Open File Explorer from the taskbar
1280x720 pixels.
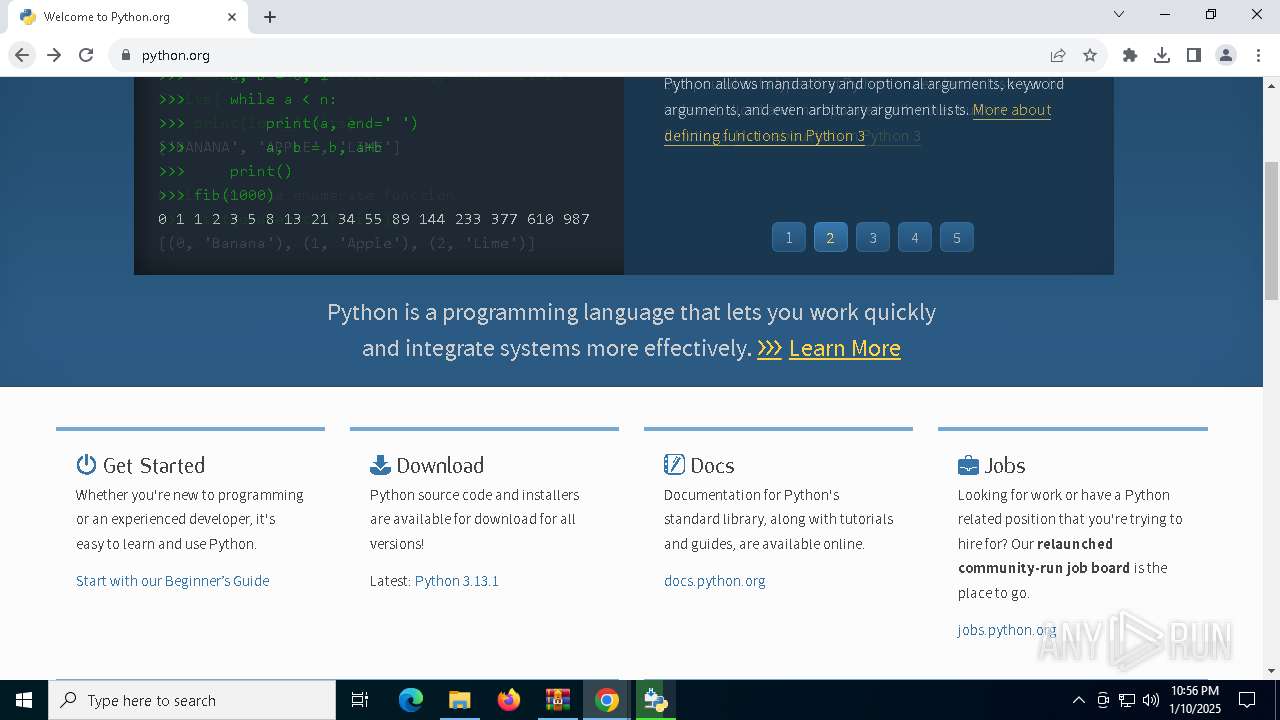[459, 700]
